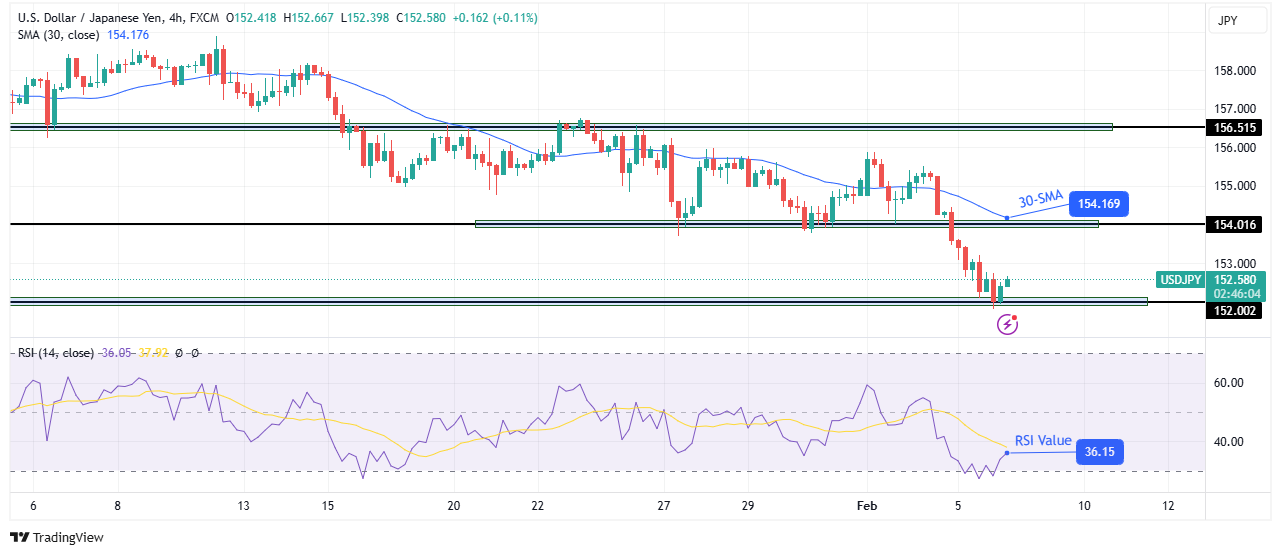Select the blue endpoint dot on RSI line

pos(1006,453)
